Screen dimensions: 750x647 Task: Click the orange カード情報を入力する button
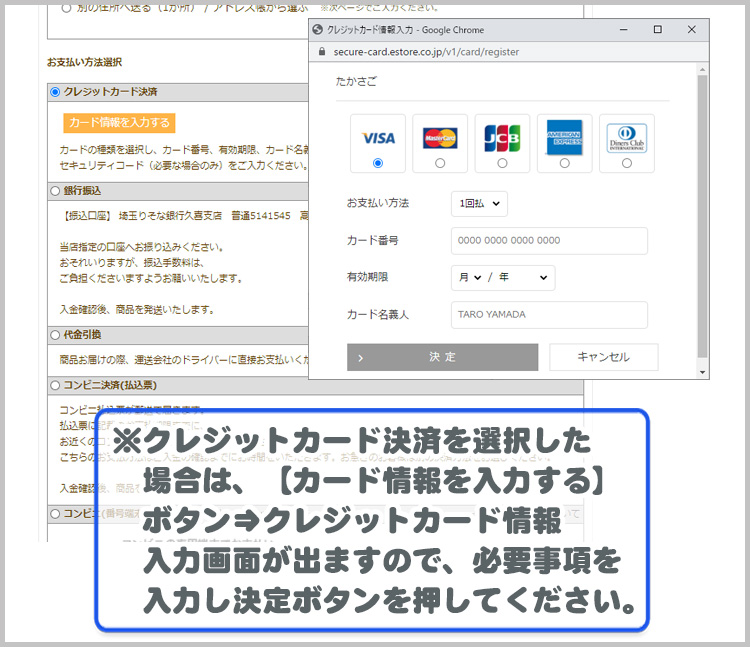(x=119, y=123)
